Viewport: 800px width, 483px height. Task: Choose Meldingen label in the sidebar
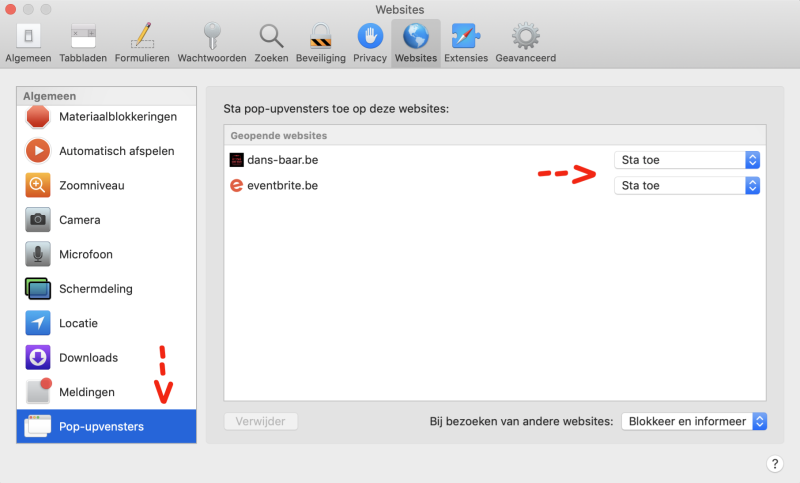pyautogui.click(x=87, y=392)
